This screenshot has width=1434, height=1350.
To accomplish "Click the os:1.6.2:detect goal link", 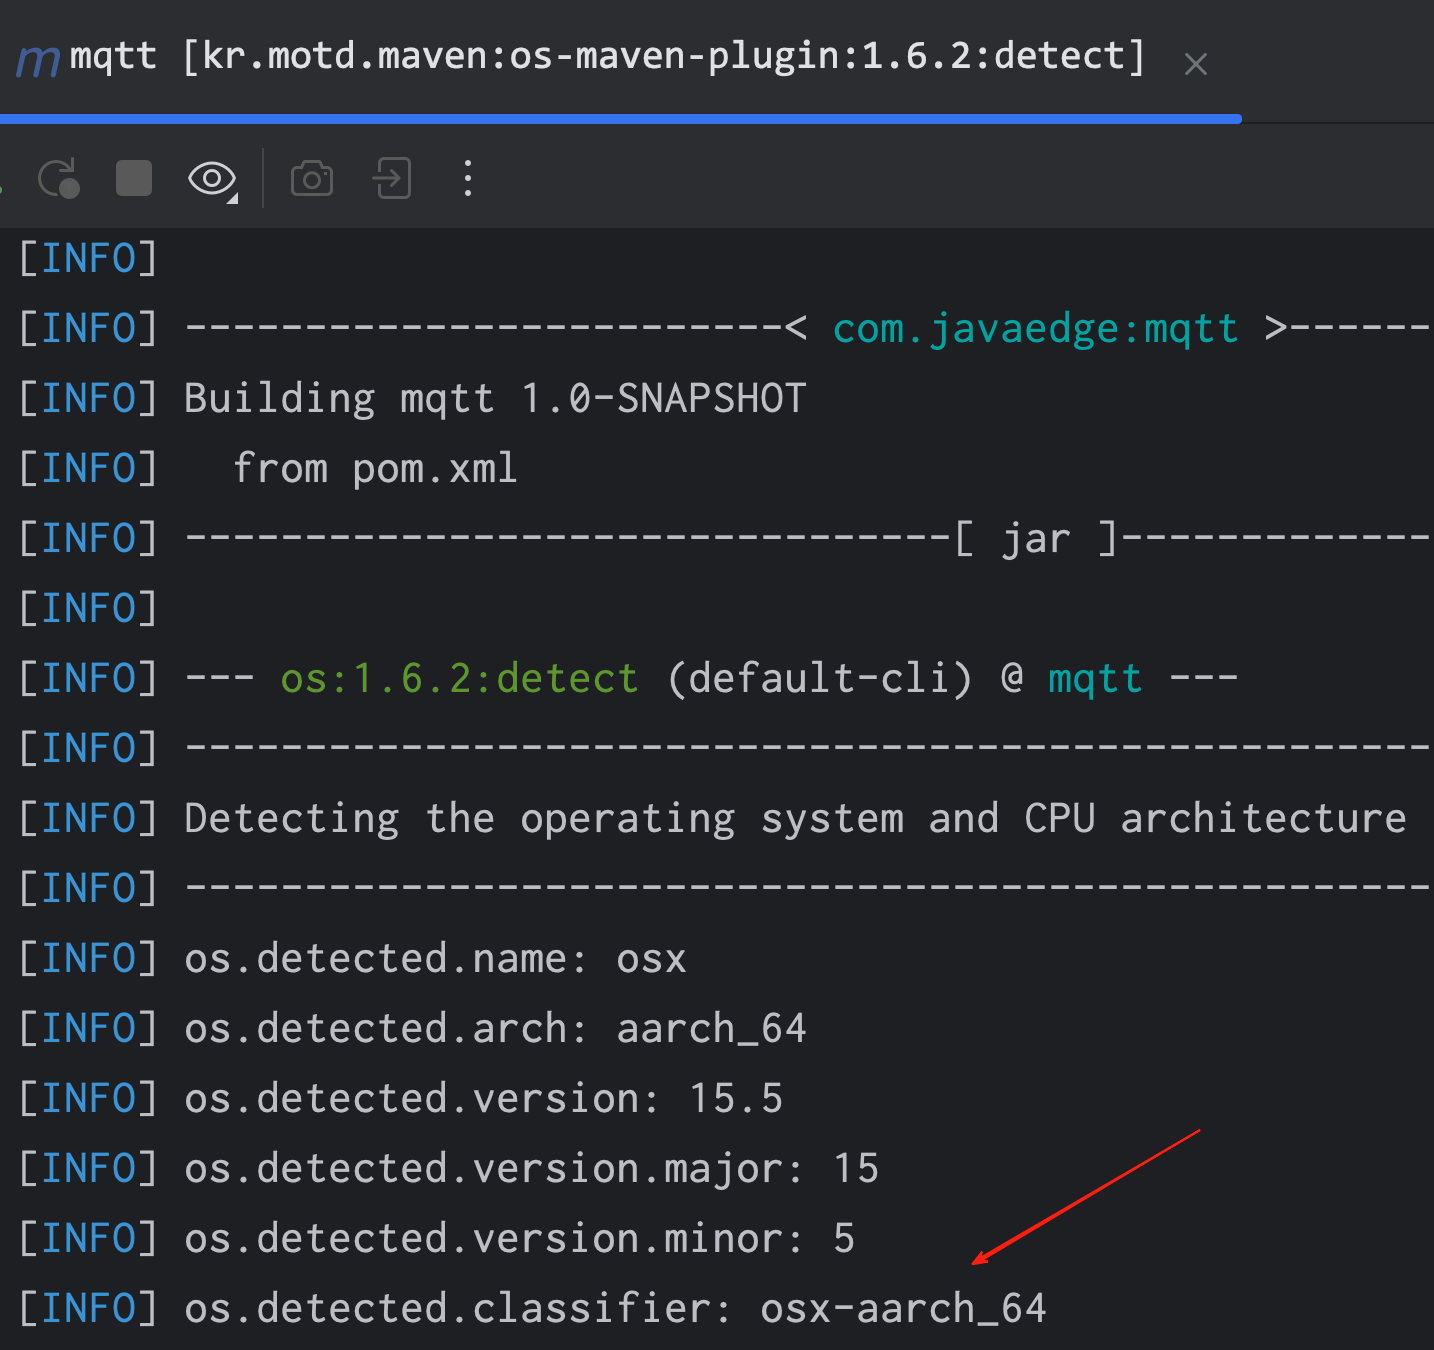I will [x=459, y=677].
